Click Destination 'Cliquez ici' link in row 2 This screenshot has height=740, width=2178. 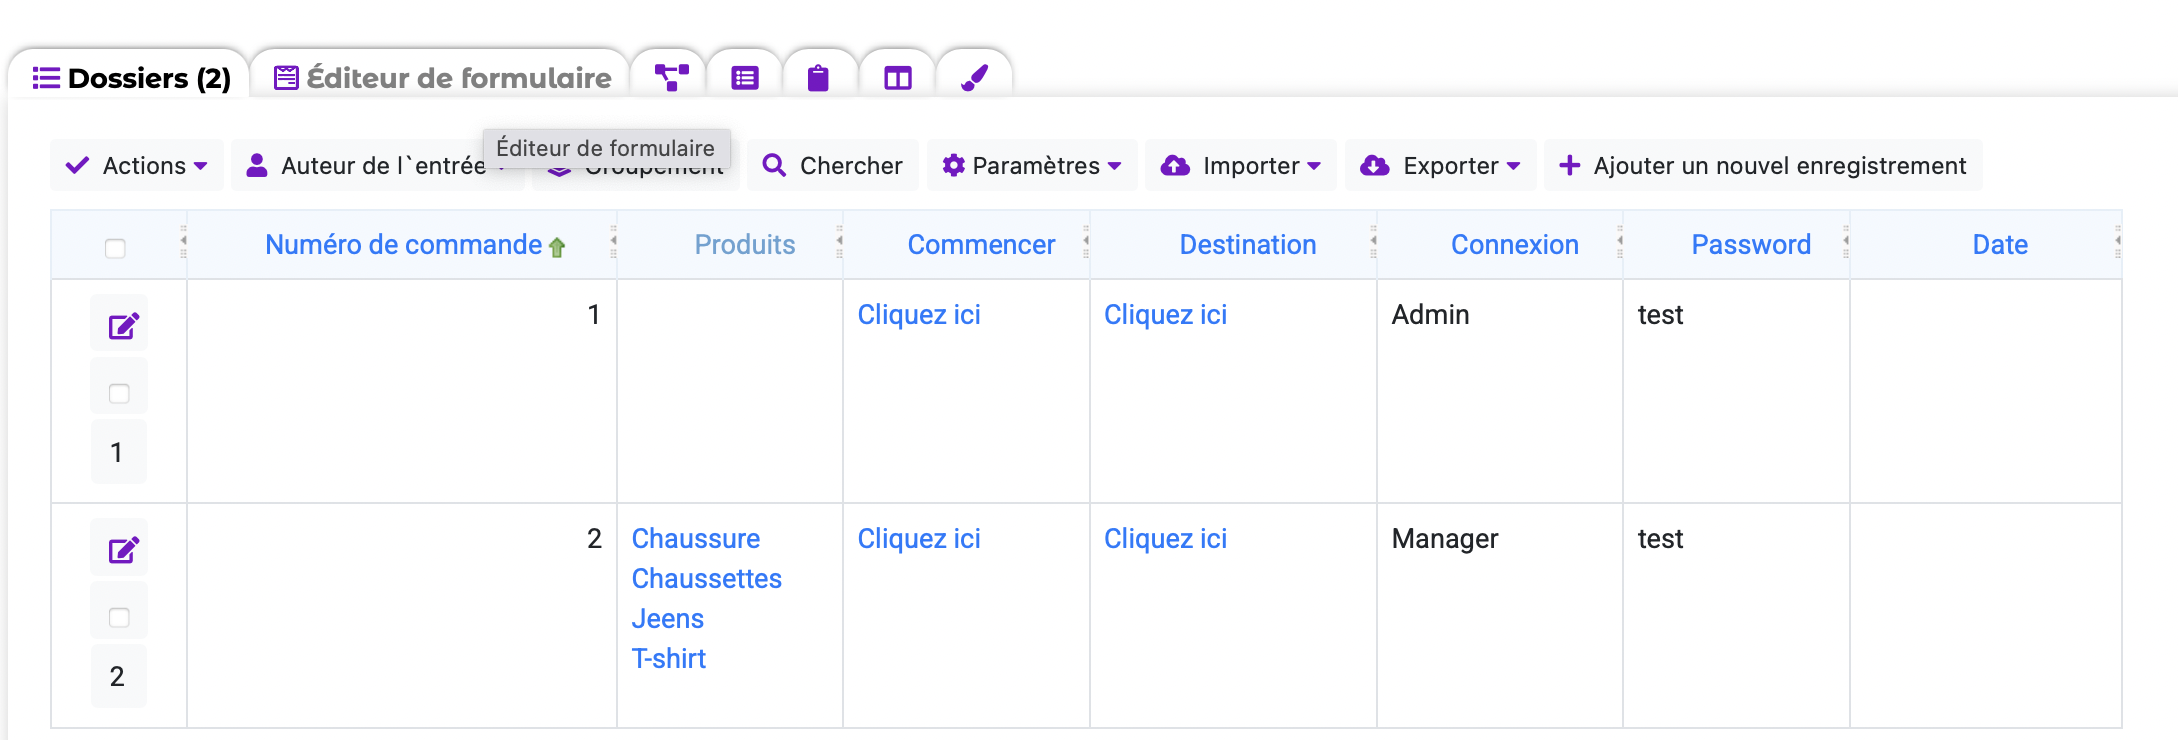point(1165,539)
